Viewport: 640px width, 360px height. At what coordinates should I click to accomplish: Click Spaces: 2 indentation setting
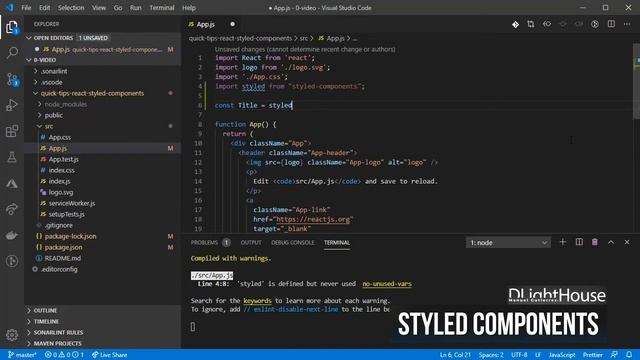coord(491,355)
